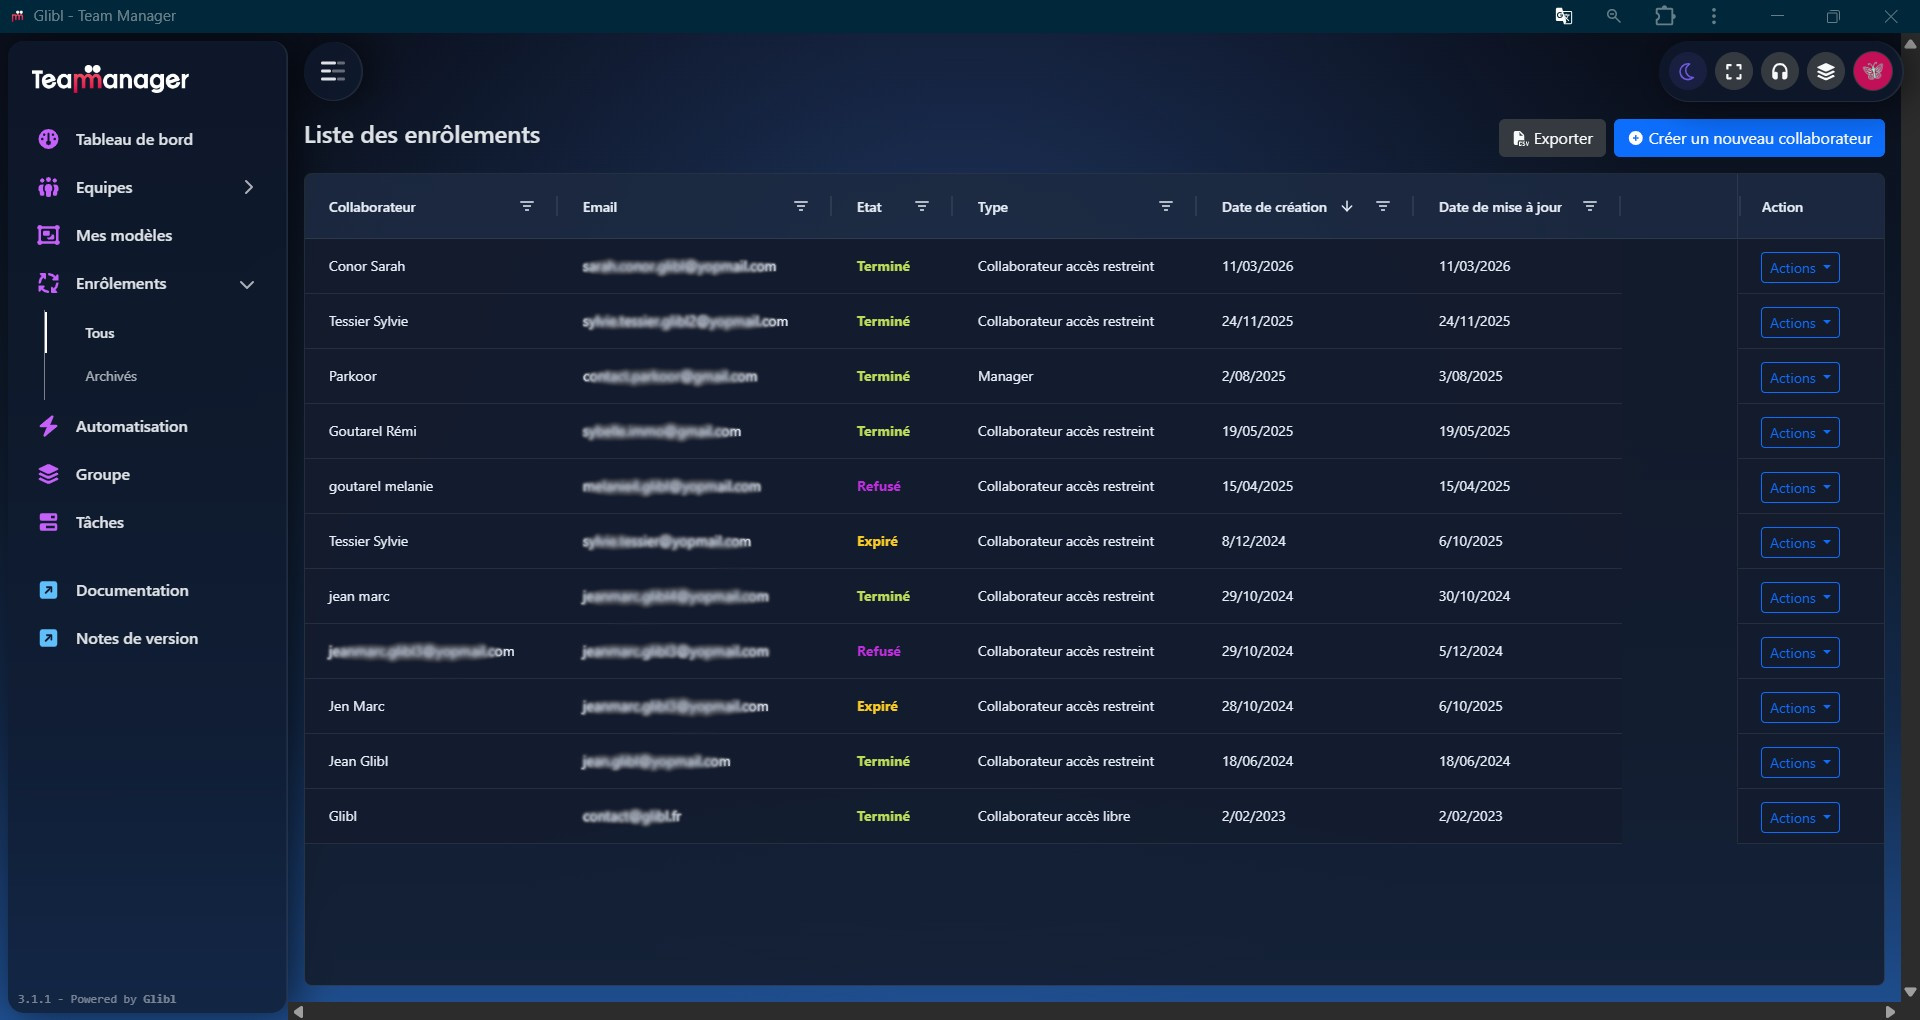
Task: Toggle sort order on Date de création
Action: click(1347, 207)
